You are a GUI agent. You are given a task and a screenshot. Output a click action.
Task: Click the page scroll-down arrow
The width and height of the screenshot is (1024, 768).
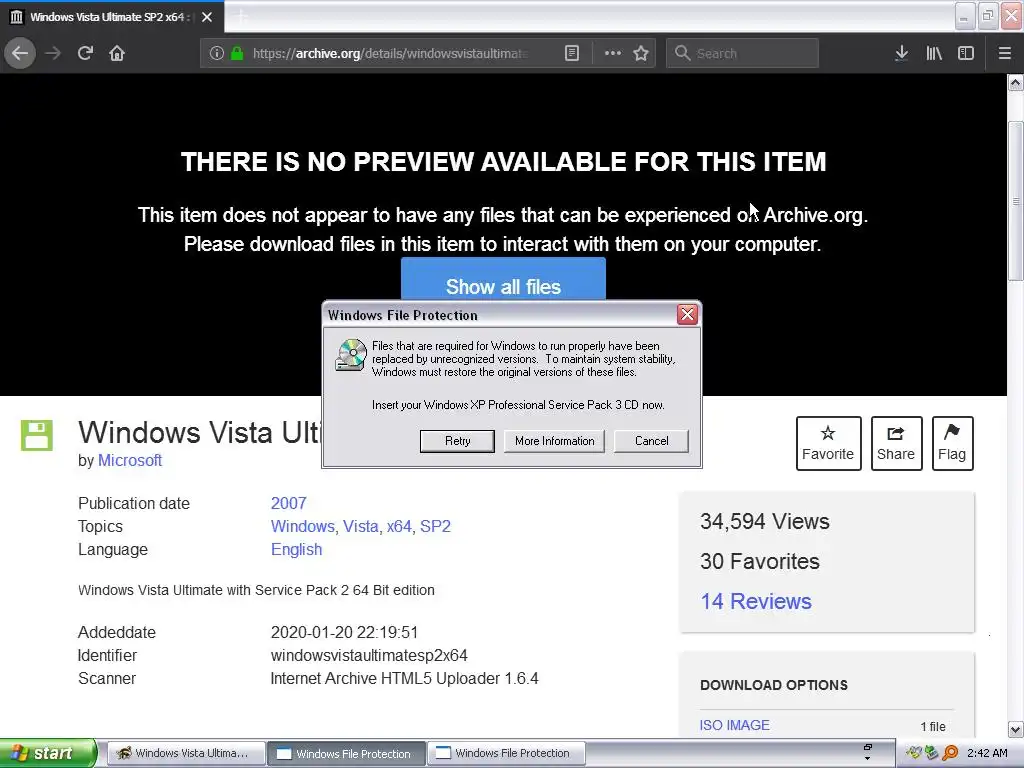(1016, 729)
